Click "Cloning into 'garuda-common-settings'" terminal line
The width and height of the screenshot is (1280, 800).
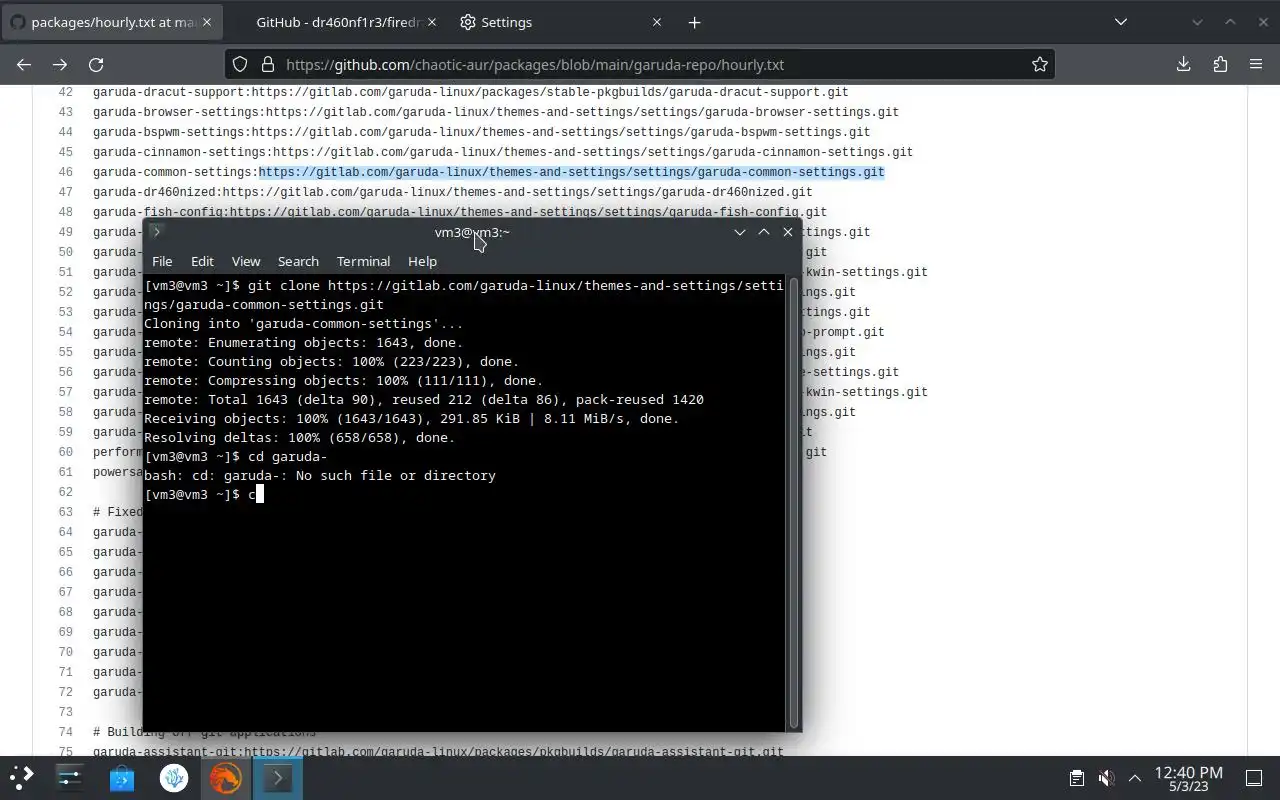coord(303,323)
